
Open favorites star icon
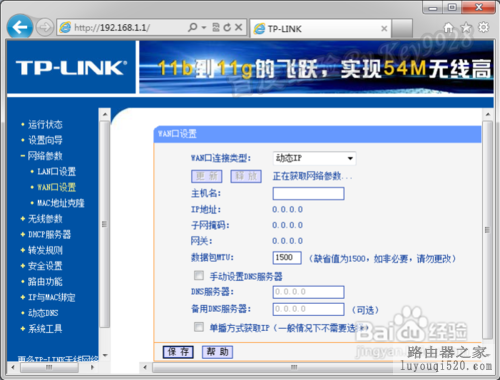[466, 28]
